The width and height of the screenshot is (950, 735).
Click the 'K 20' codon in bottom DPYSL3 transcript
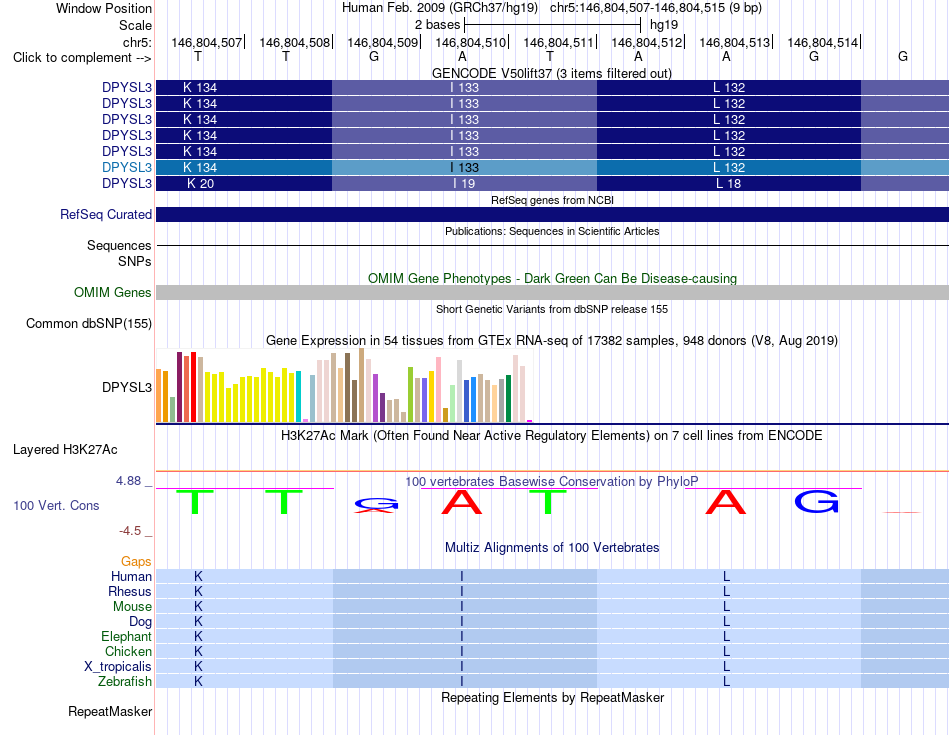coord(200,184)
